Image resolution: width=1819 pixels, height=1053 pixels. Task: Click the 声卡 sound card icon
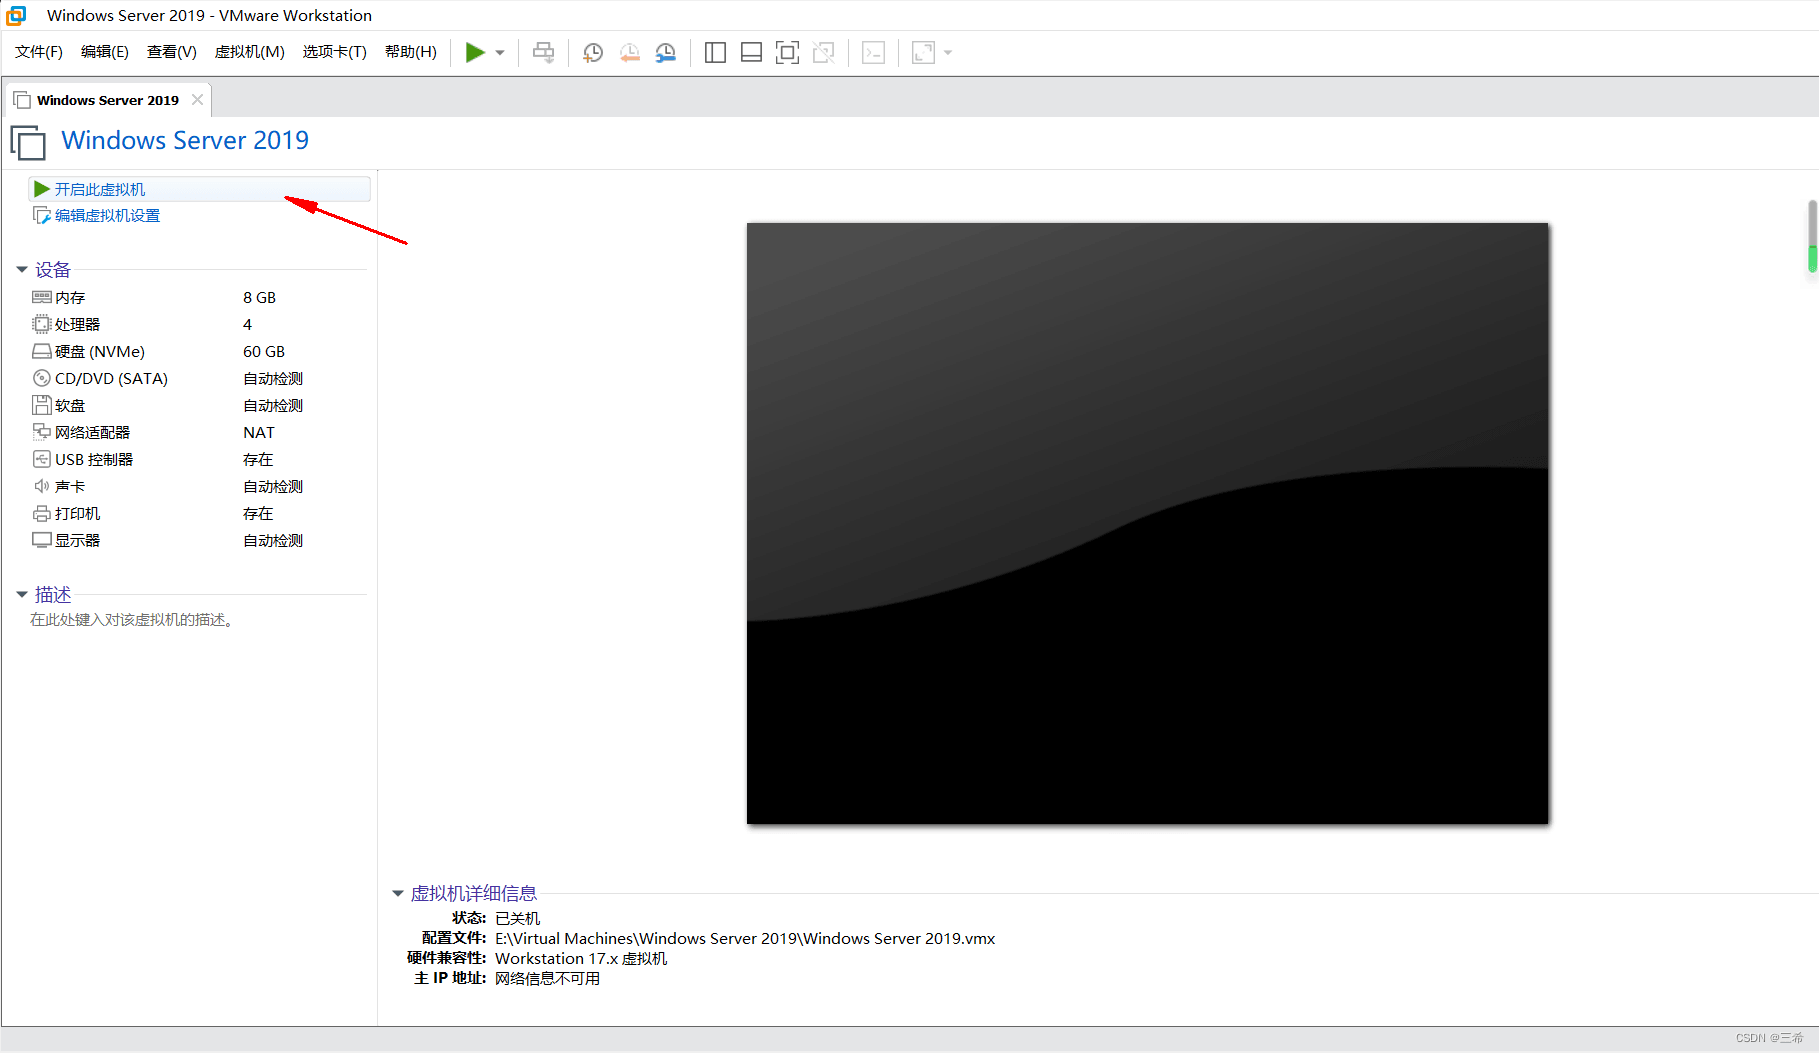(41, 486)
